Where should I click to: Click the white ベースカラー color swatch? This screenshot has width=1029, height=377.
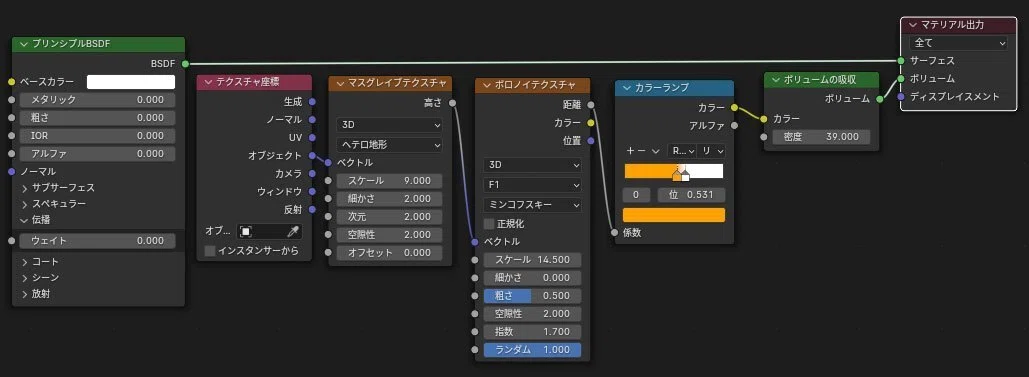(x=131, y=82)
